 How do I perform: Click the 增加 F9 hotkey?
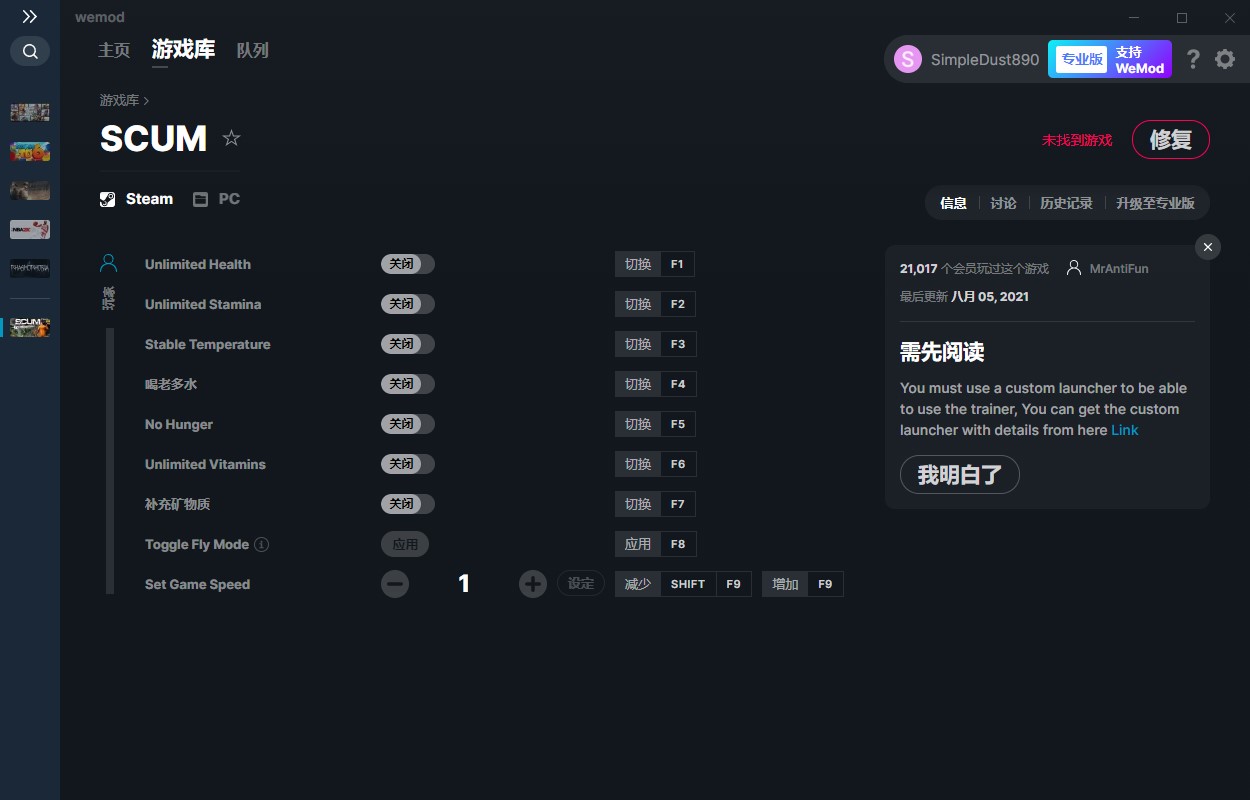[x=803, y=584]
